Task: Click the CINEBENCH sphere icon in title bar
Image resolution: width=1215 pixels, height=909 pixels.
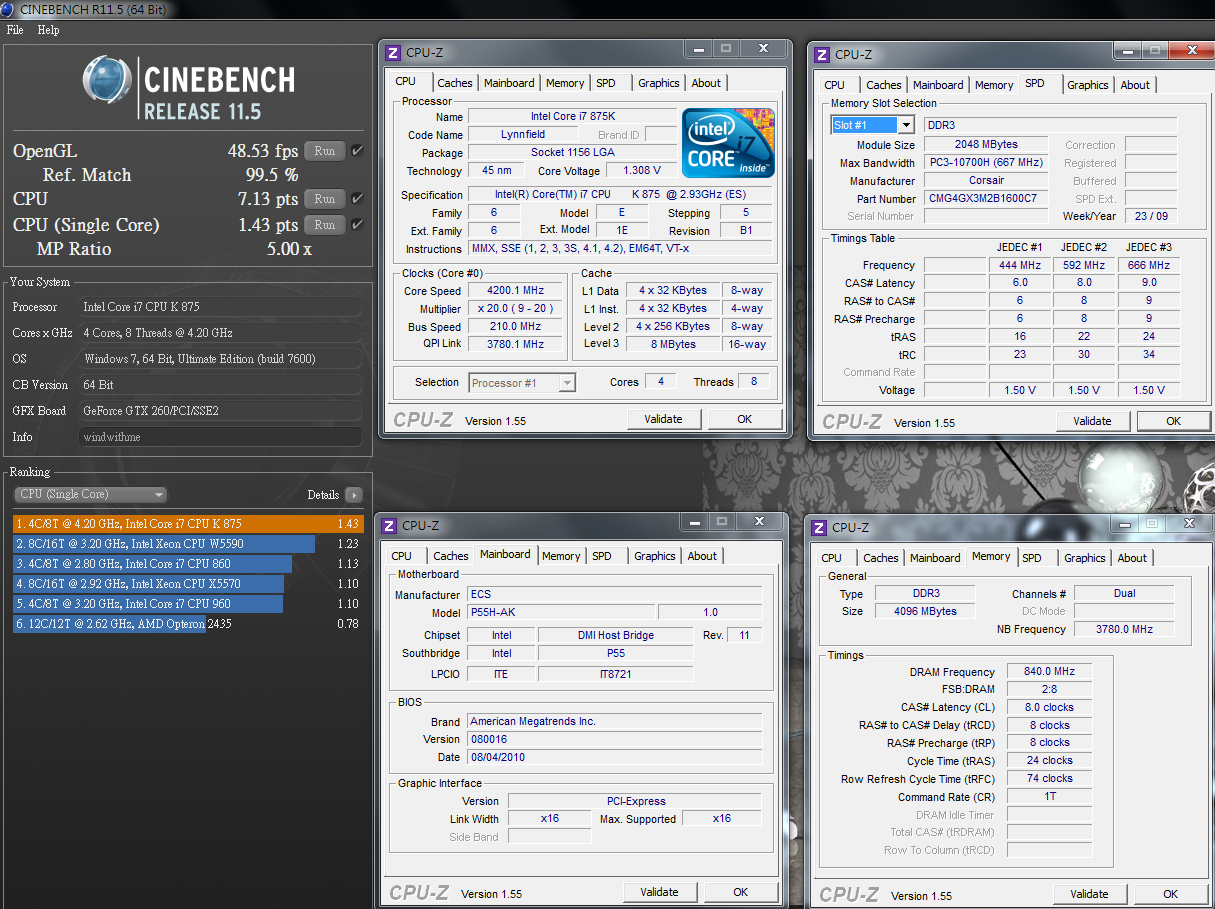Action: (9, 9)
